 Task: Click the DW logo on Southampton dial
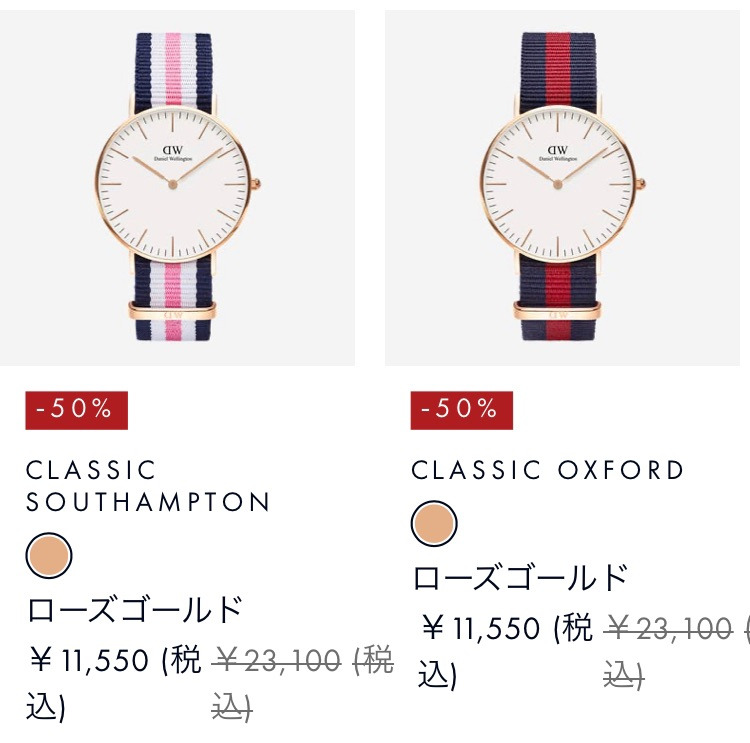(x=173, y=150)
